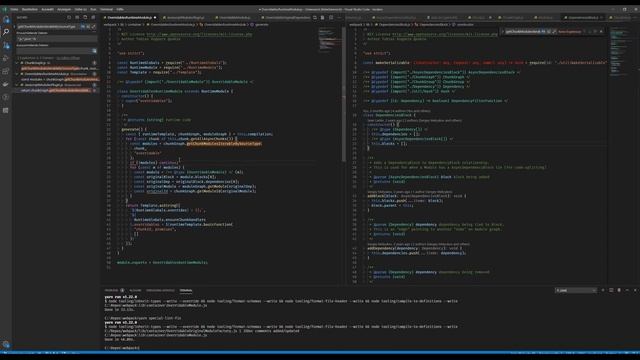Open MIT license URL link in left editor
640x360 pixels.
(199, 34)
